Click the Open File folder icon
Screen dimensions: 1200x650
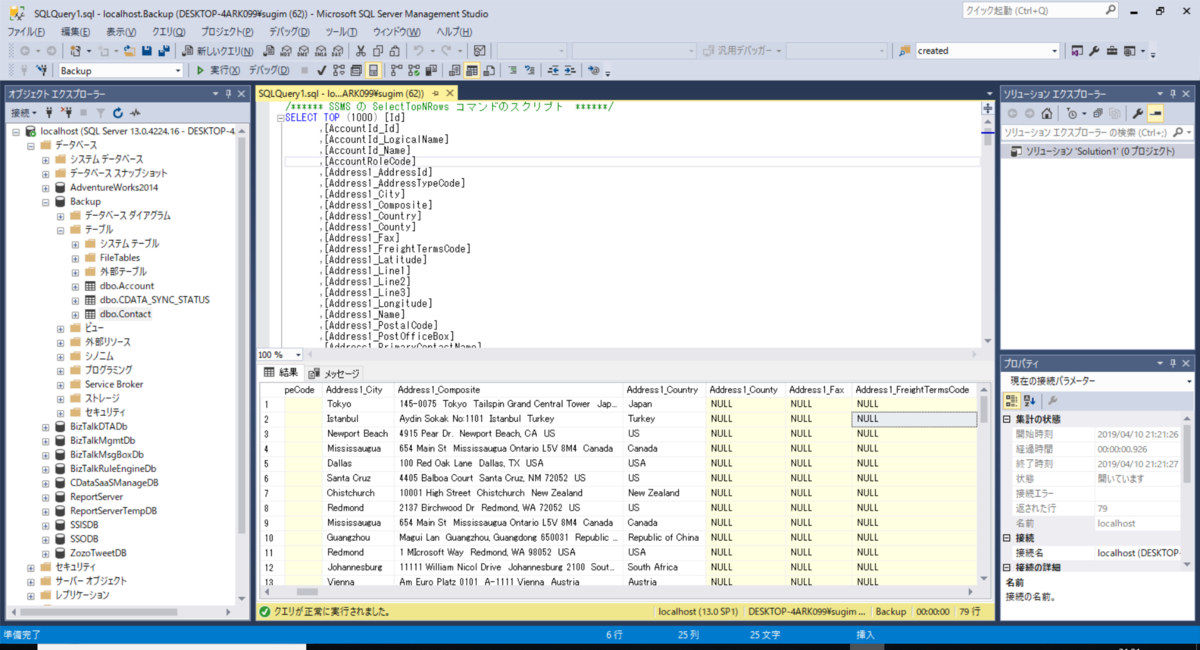click(129, 51)
